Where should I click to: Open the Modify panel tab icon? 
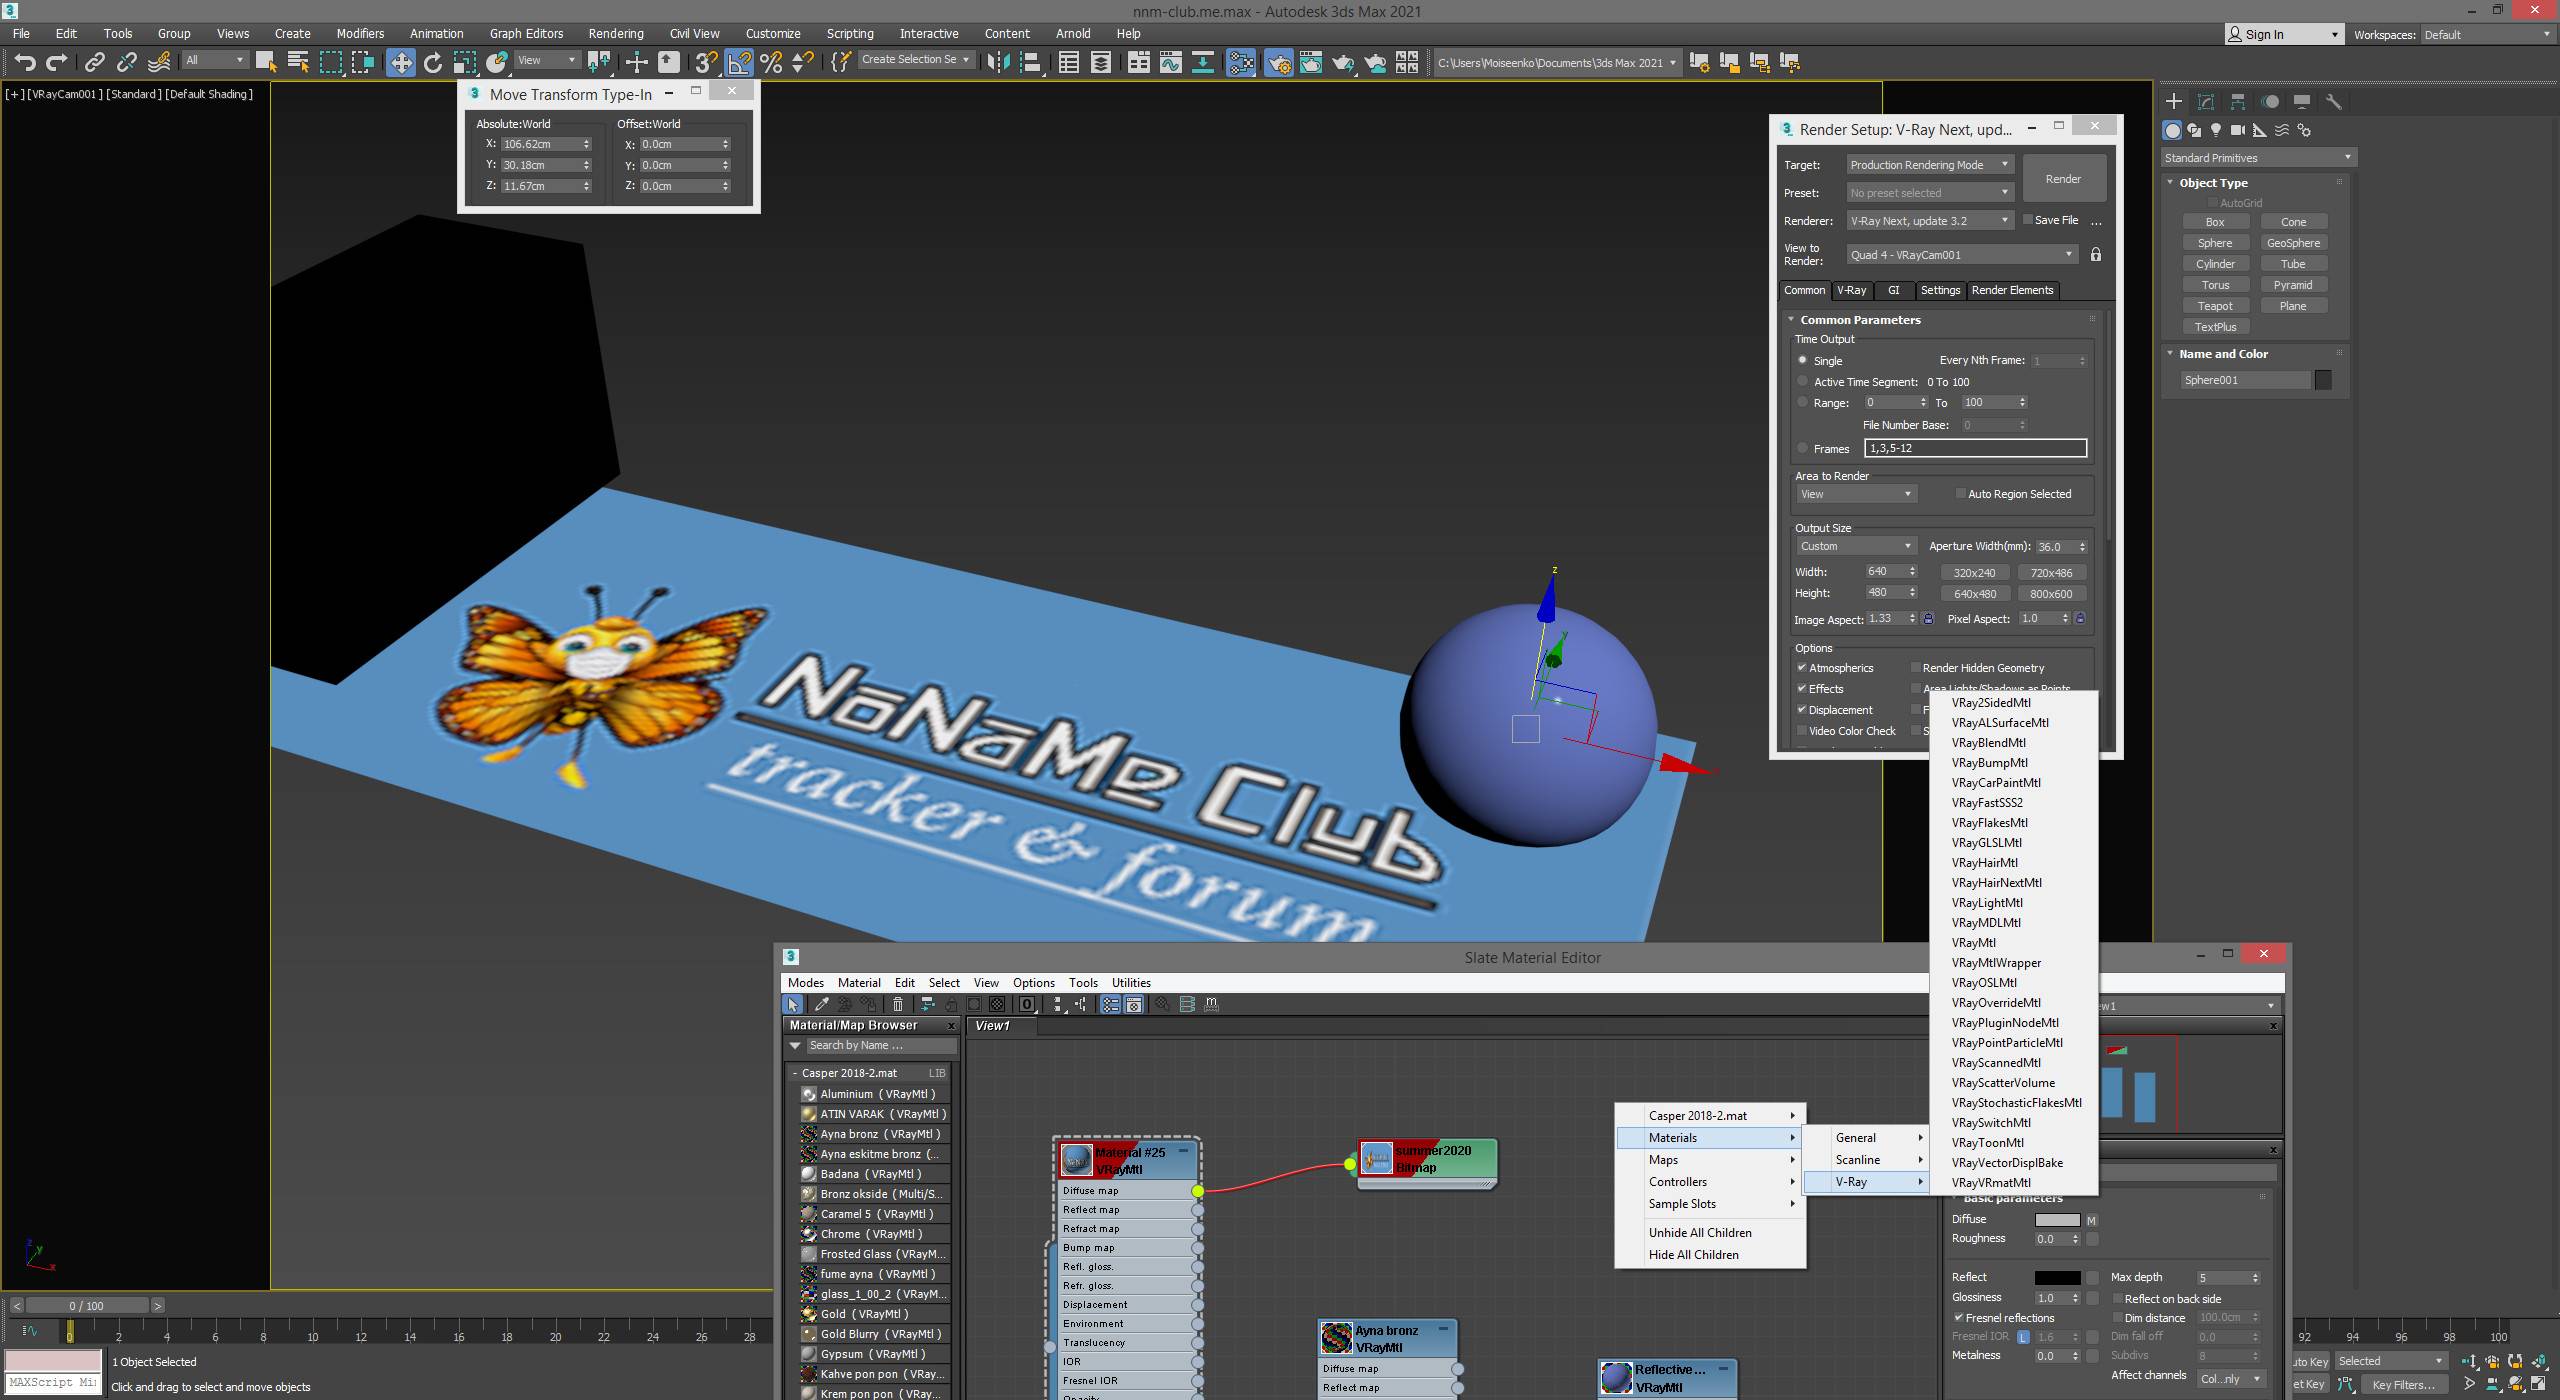point(2206,102)
